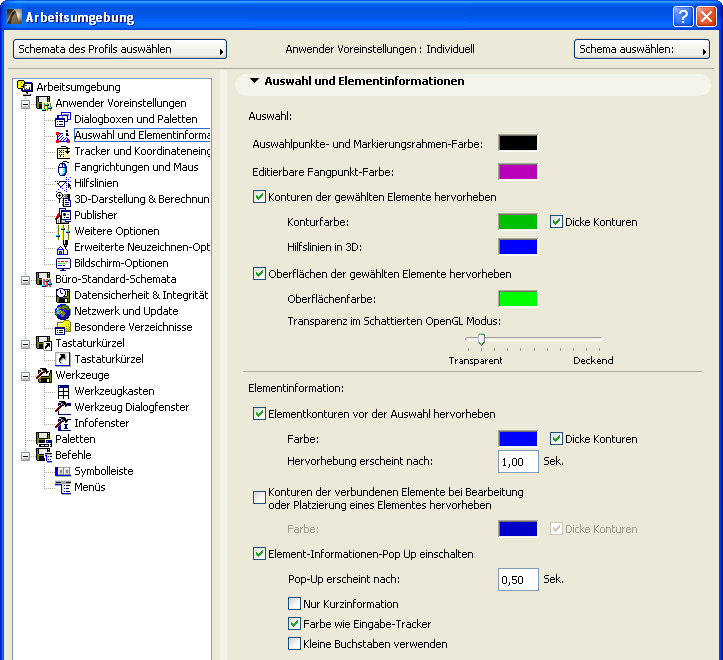Open Weitere Optionen tree entry

pos(117,231)
